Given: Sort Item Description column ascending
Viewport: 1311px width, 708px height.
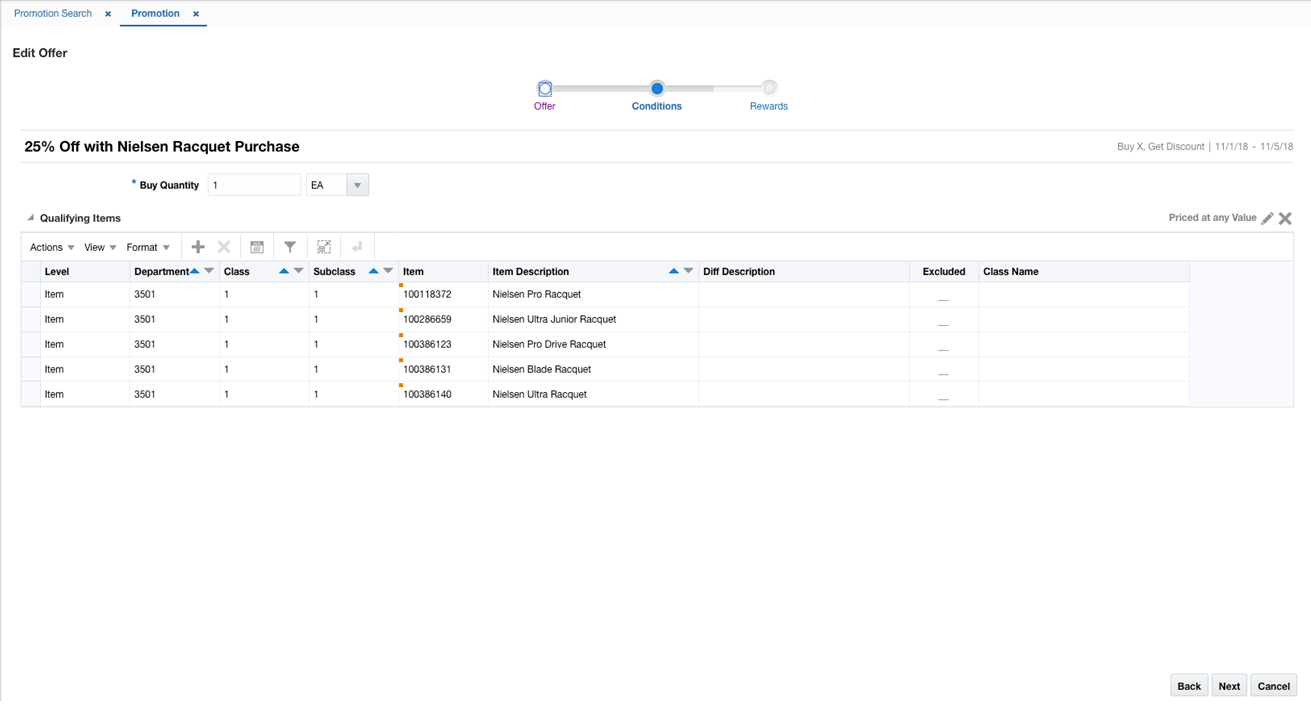Looking at the screenshot, I should [x=674, y=271].
